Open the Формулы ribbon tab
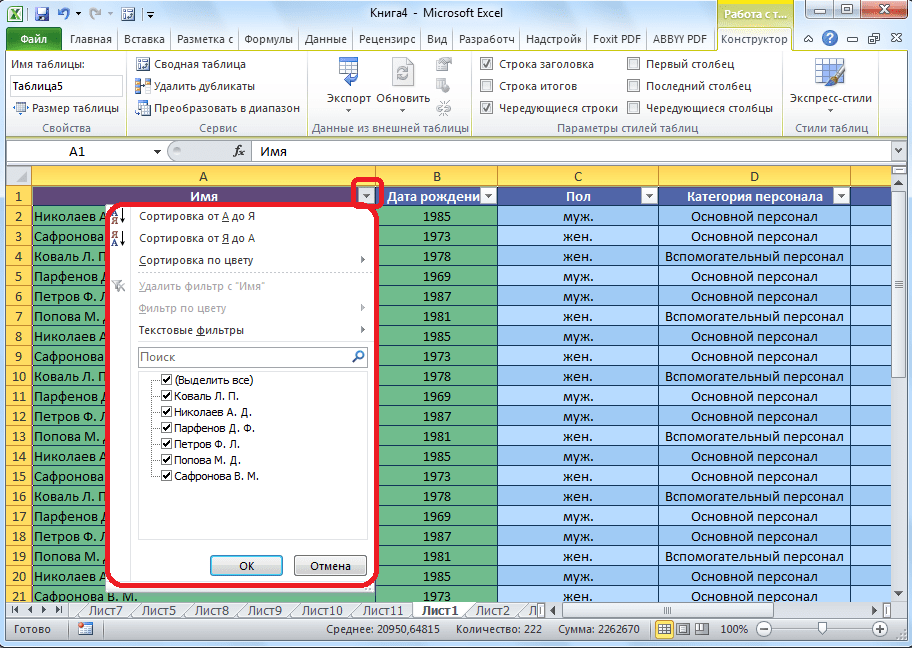The image size is (912, 648). 267,39
